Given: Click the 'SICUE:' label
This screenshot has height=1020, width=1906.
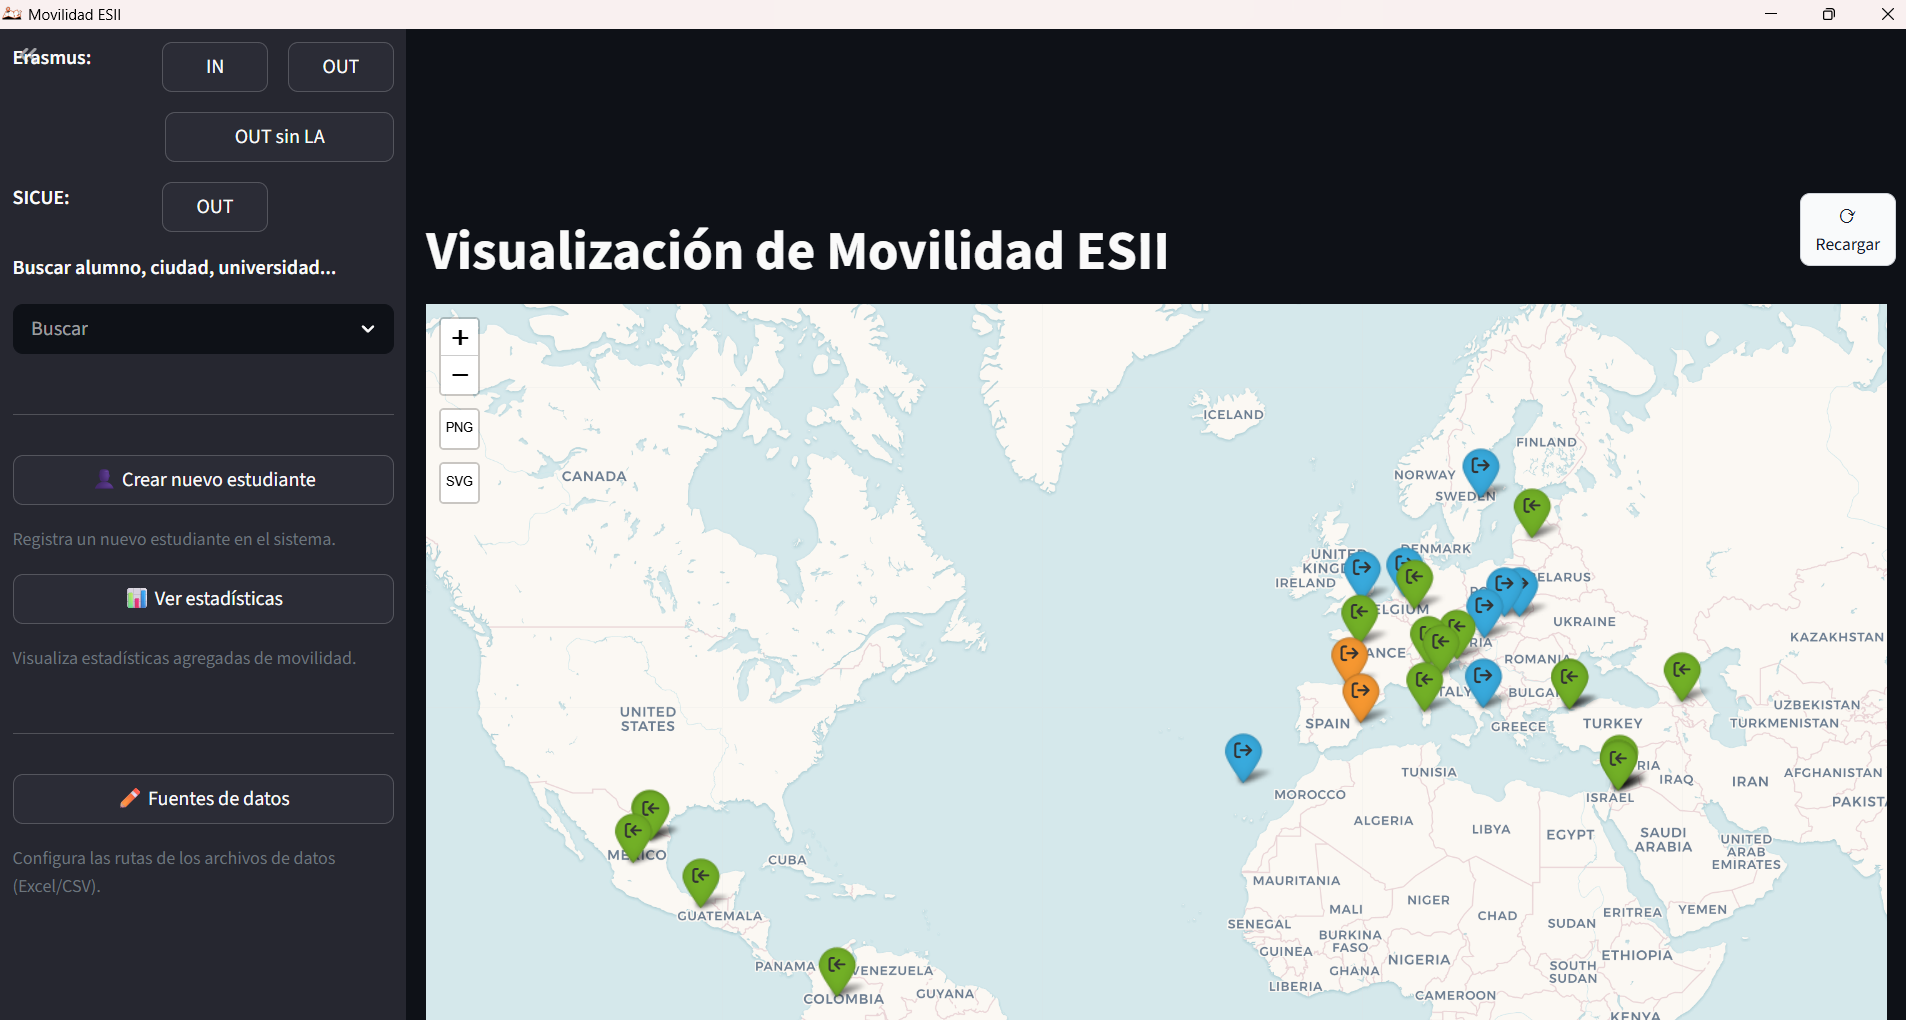Looking at the screenshot, I should (41, 198).
